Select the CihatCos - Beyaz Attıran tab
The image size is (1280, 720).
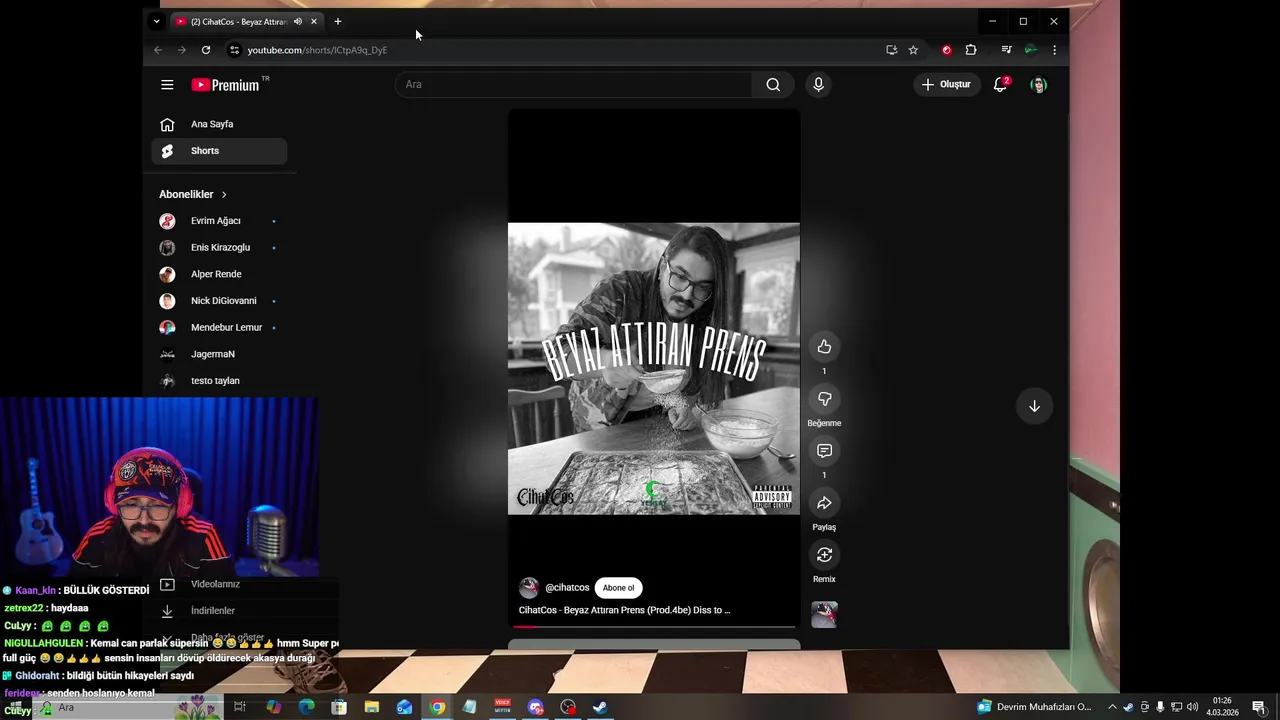238,21
